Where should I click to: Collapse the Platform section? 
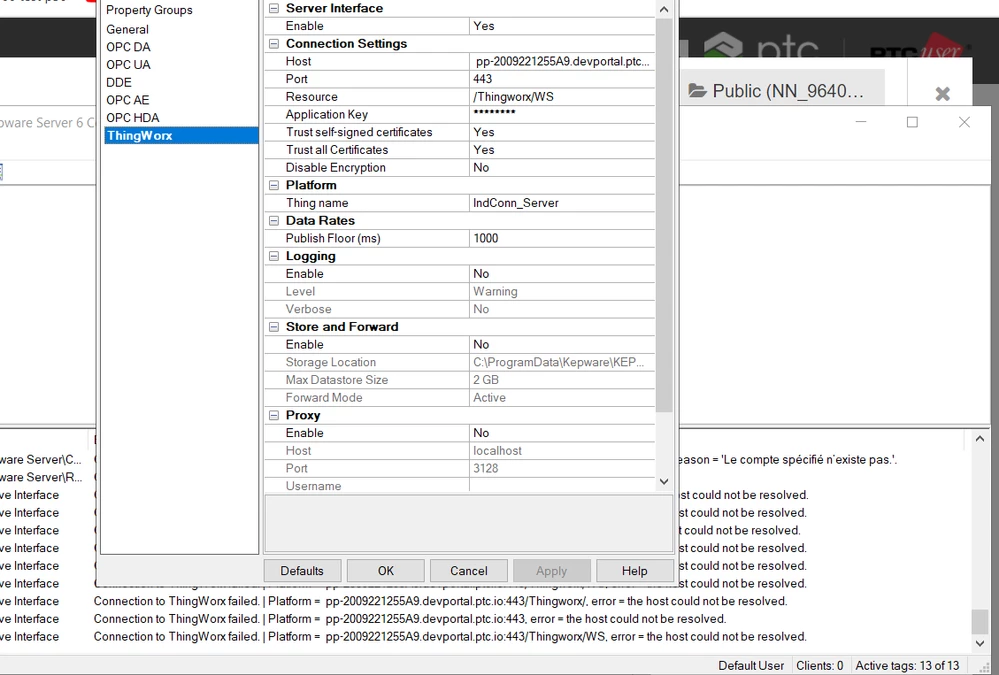click(x=274, y=185)
